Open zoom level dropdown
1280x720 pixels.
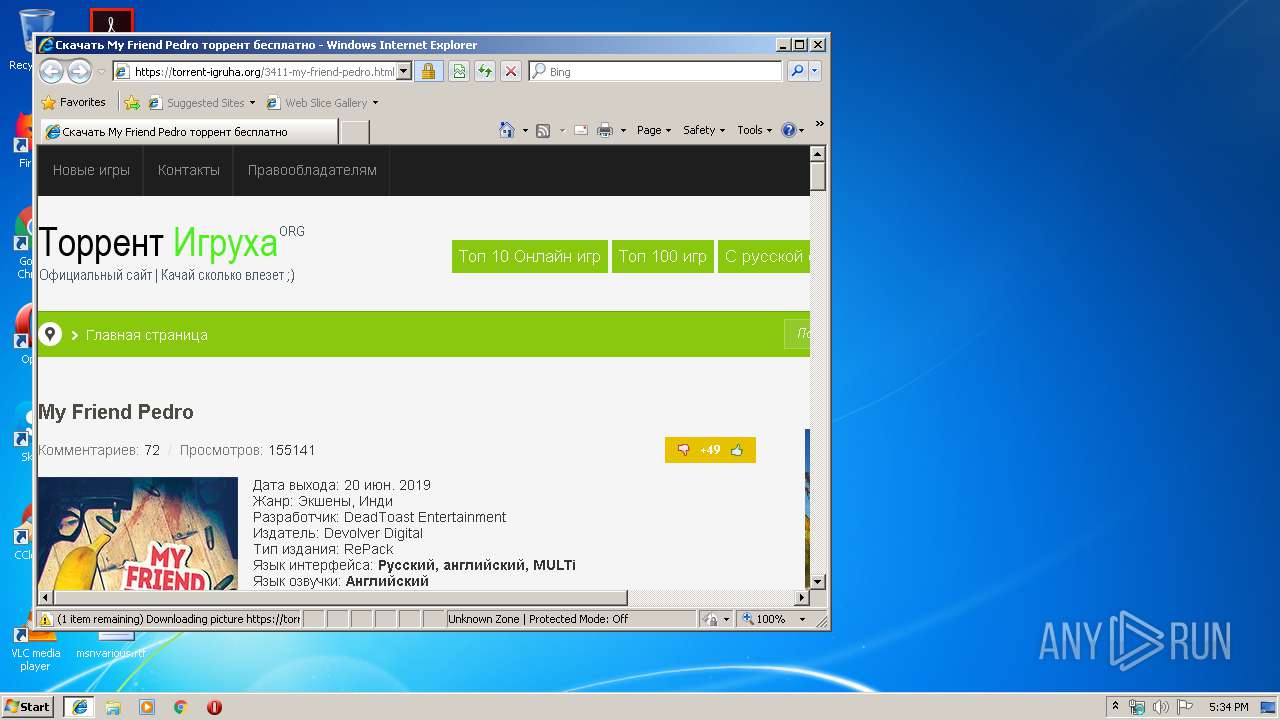[802, 619]
